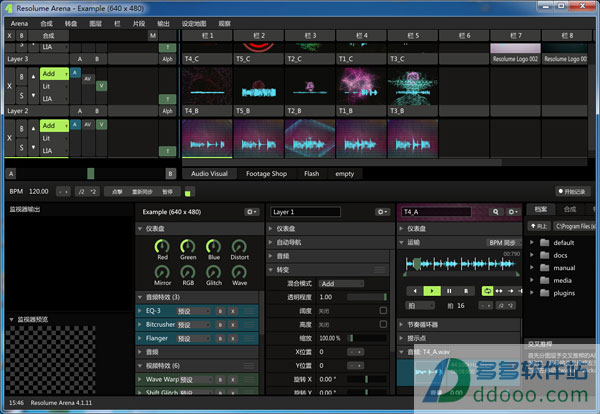Click the Wave dashboard knob
This screenshot has height=414, width=600.
click(239, 272)
